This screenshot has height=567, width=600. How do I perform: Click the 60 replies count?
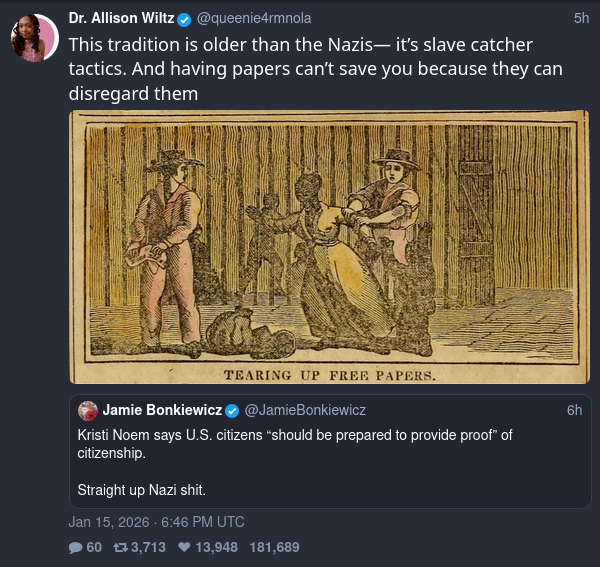[94, 547]
